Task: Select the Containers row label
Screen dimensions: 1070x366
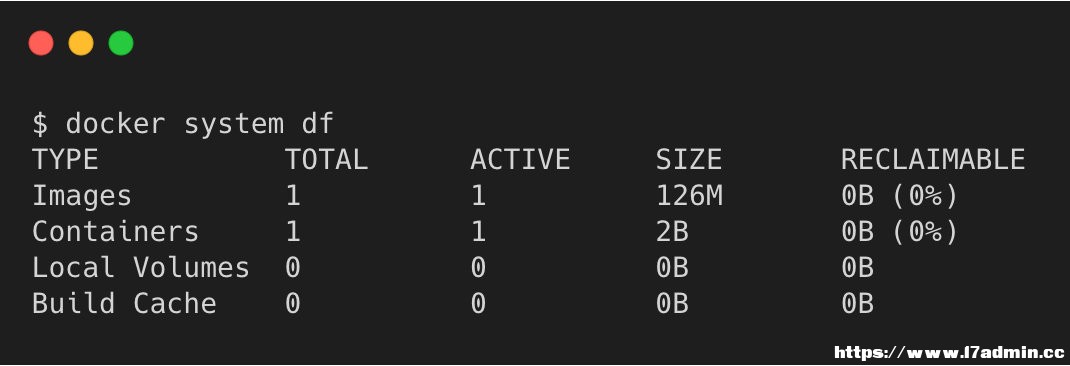Action: (115, 231)
